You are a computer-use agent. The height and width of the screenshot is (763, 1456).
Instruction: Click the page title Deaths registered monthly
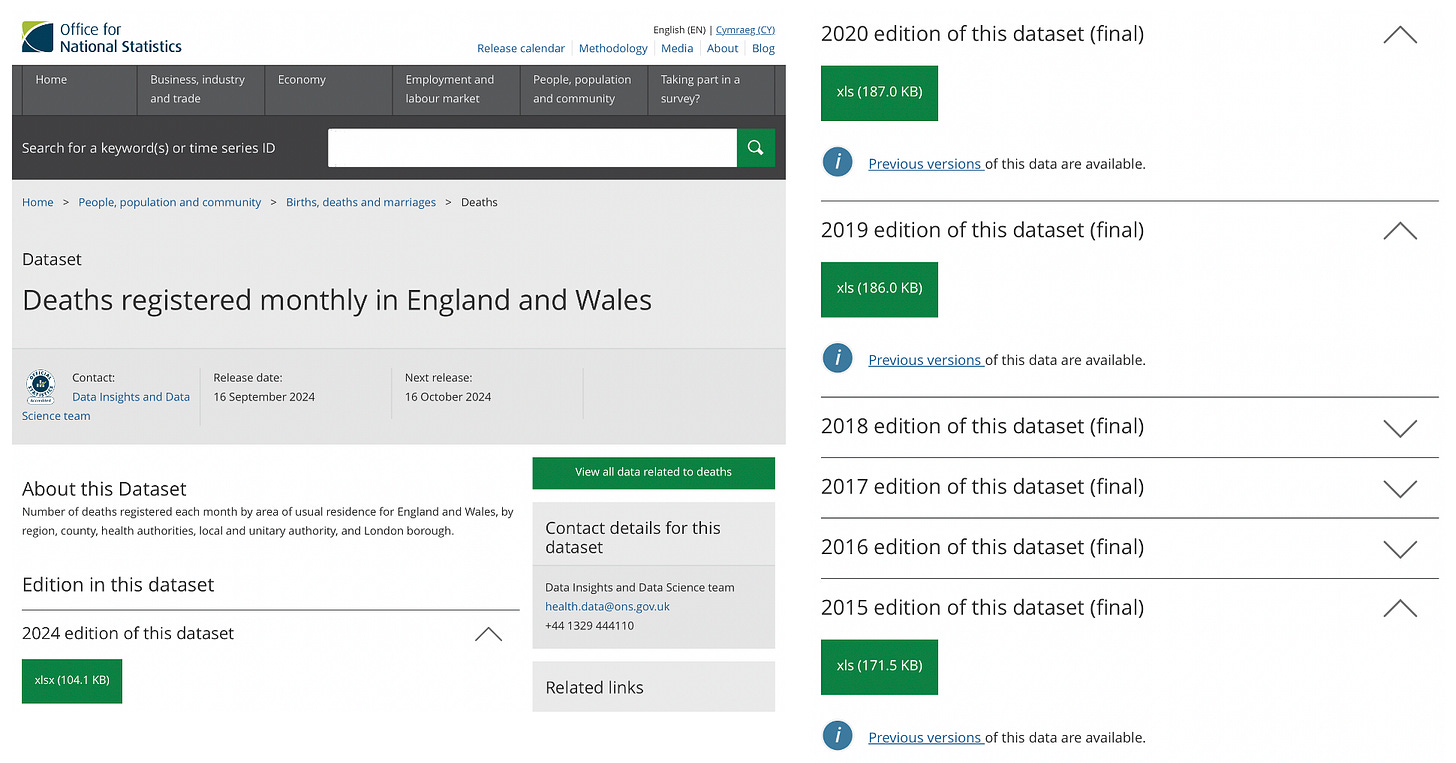337,300
